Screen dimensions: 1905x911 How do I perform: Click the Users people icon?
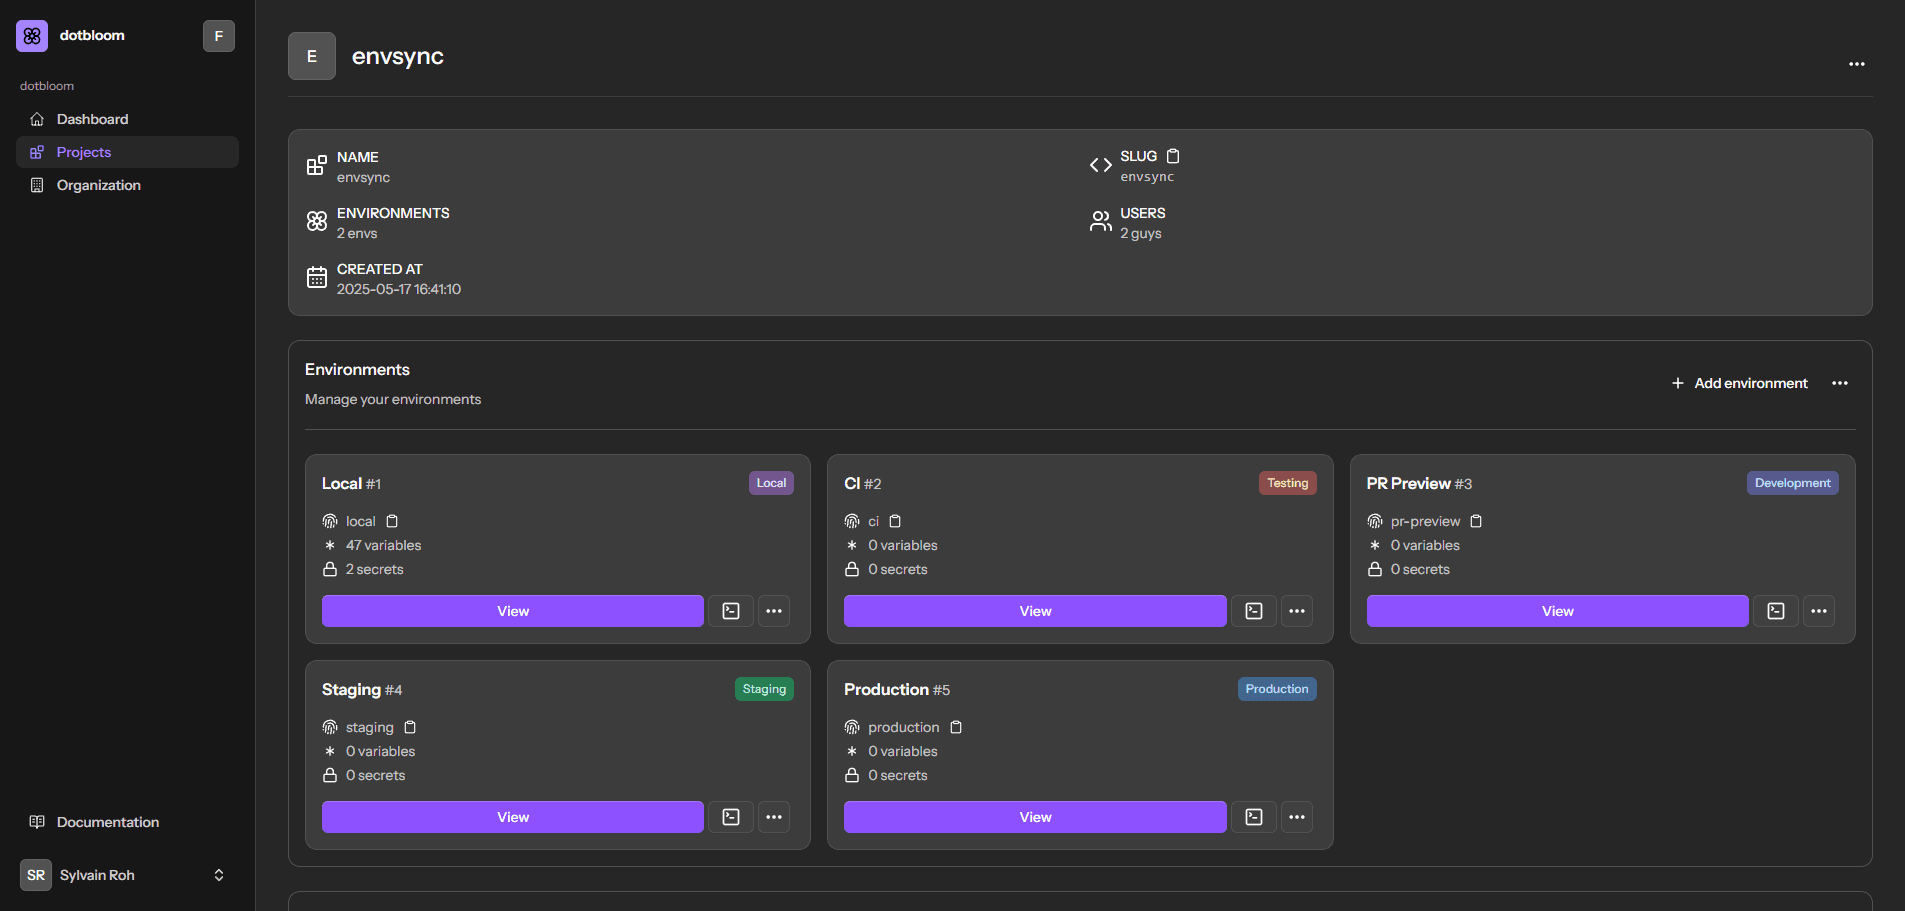tap(1101, 221)
